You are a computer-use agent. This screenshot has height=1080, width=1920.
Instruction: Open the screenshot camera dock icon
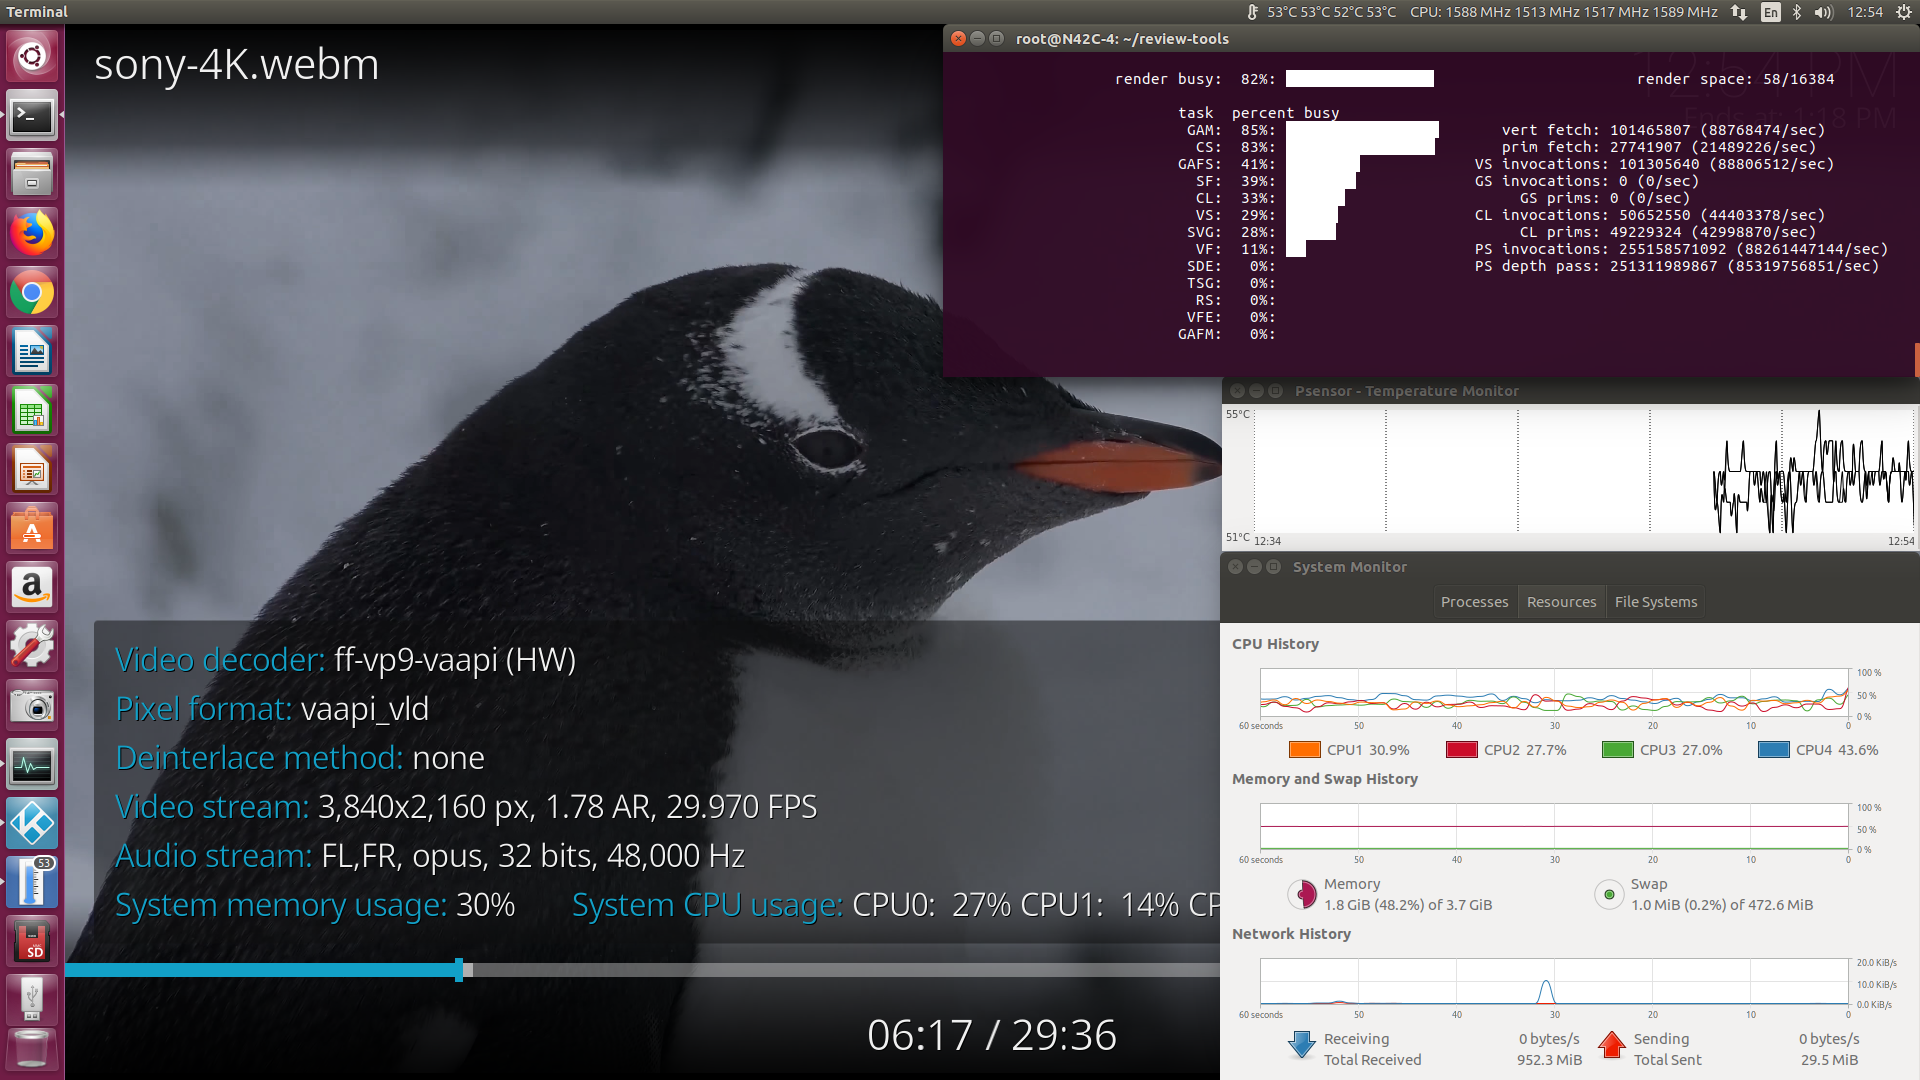tap(32, 706)
